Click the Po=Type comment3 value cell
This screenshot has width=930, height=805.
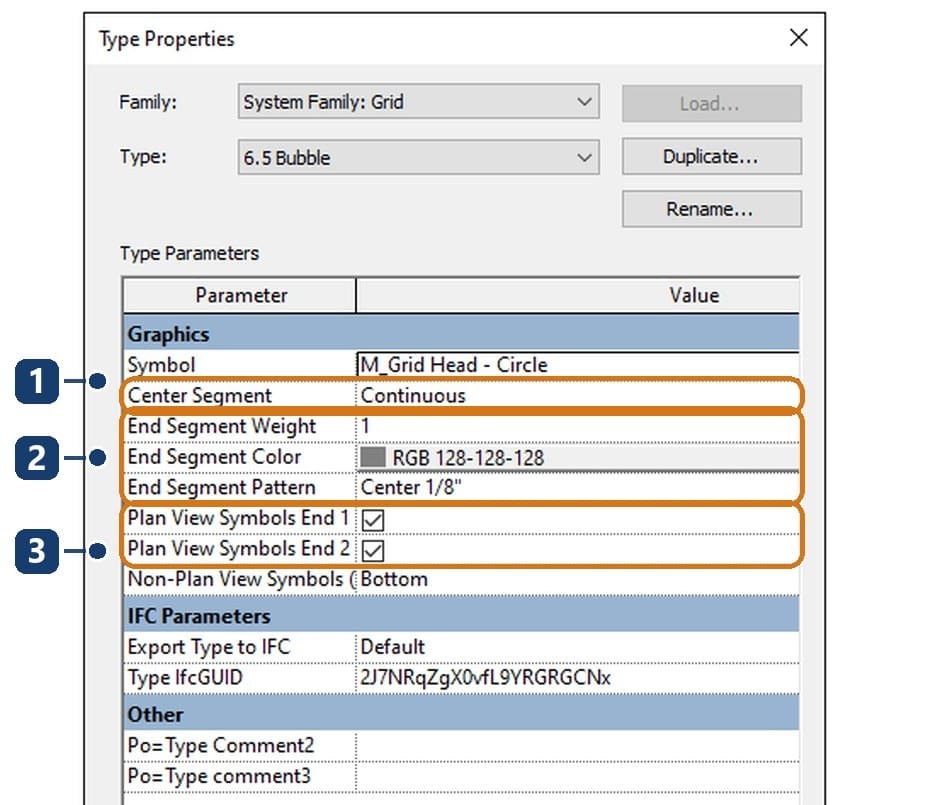click(x=578, y=777)
